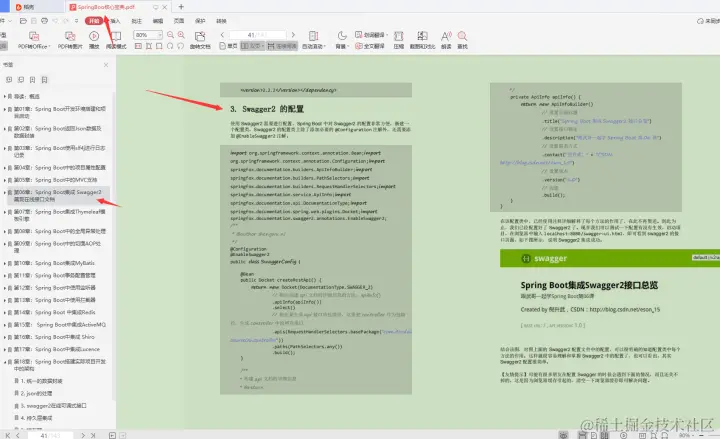
Task: Jump to first page in status bar
Action: pyautogui.click(x=7, y=435)
